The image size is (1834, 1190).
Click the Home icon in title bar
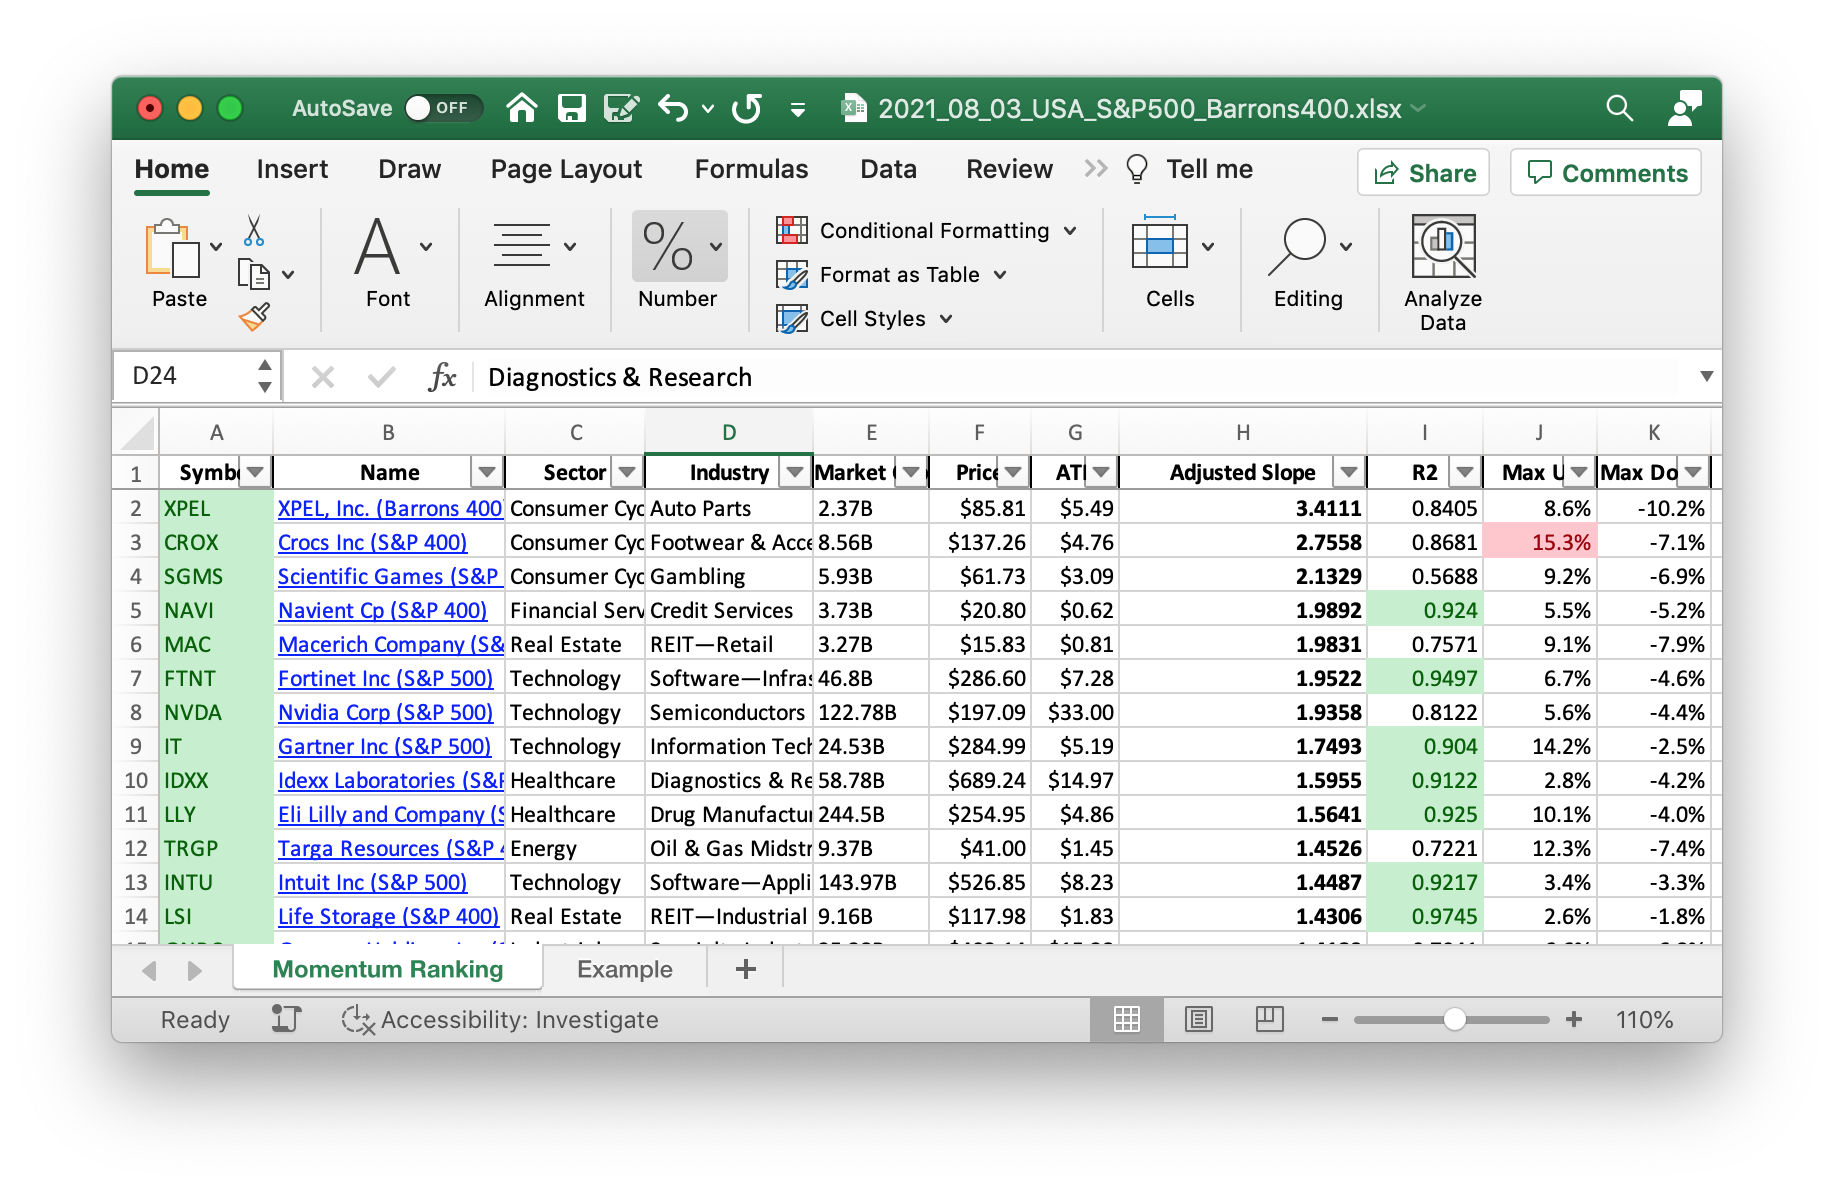pyautogui.click(x=522, y=108)
